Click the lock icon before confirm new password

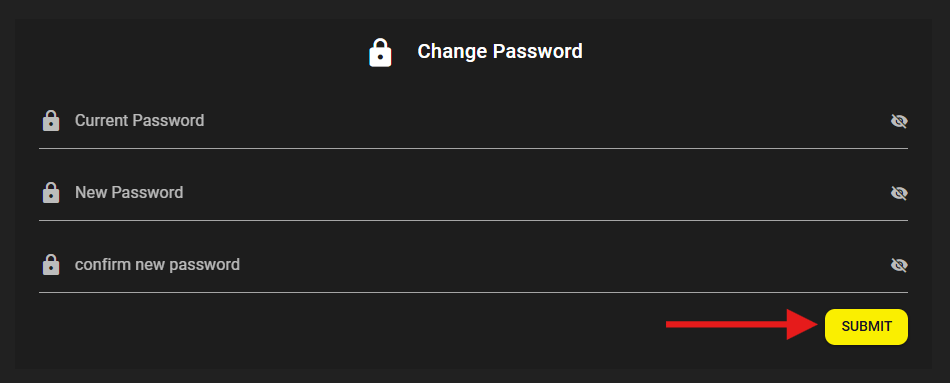51,265
